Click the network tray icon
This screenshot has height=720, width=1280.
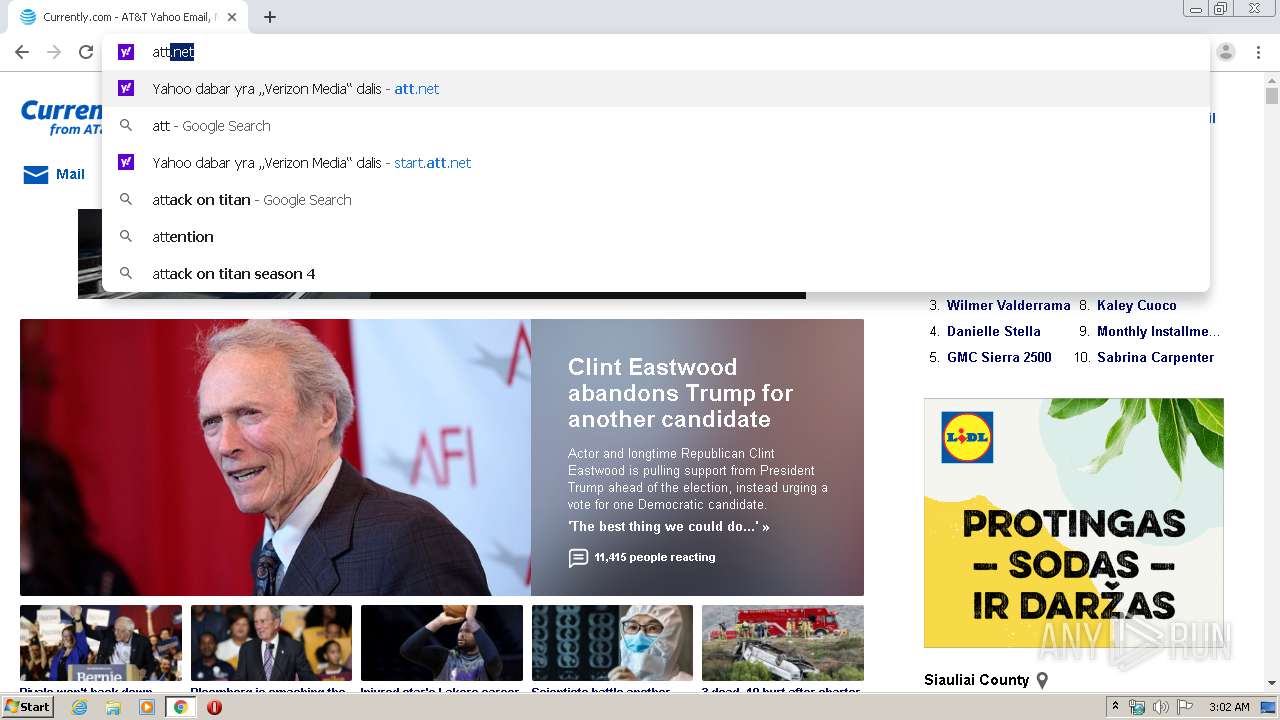[x=1137, y=707]
